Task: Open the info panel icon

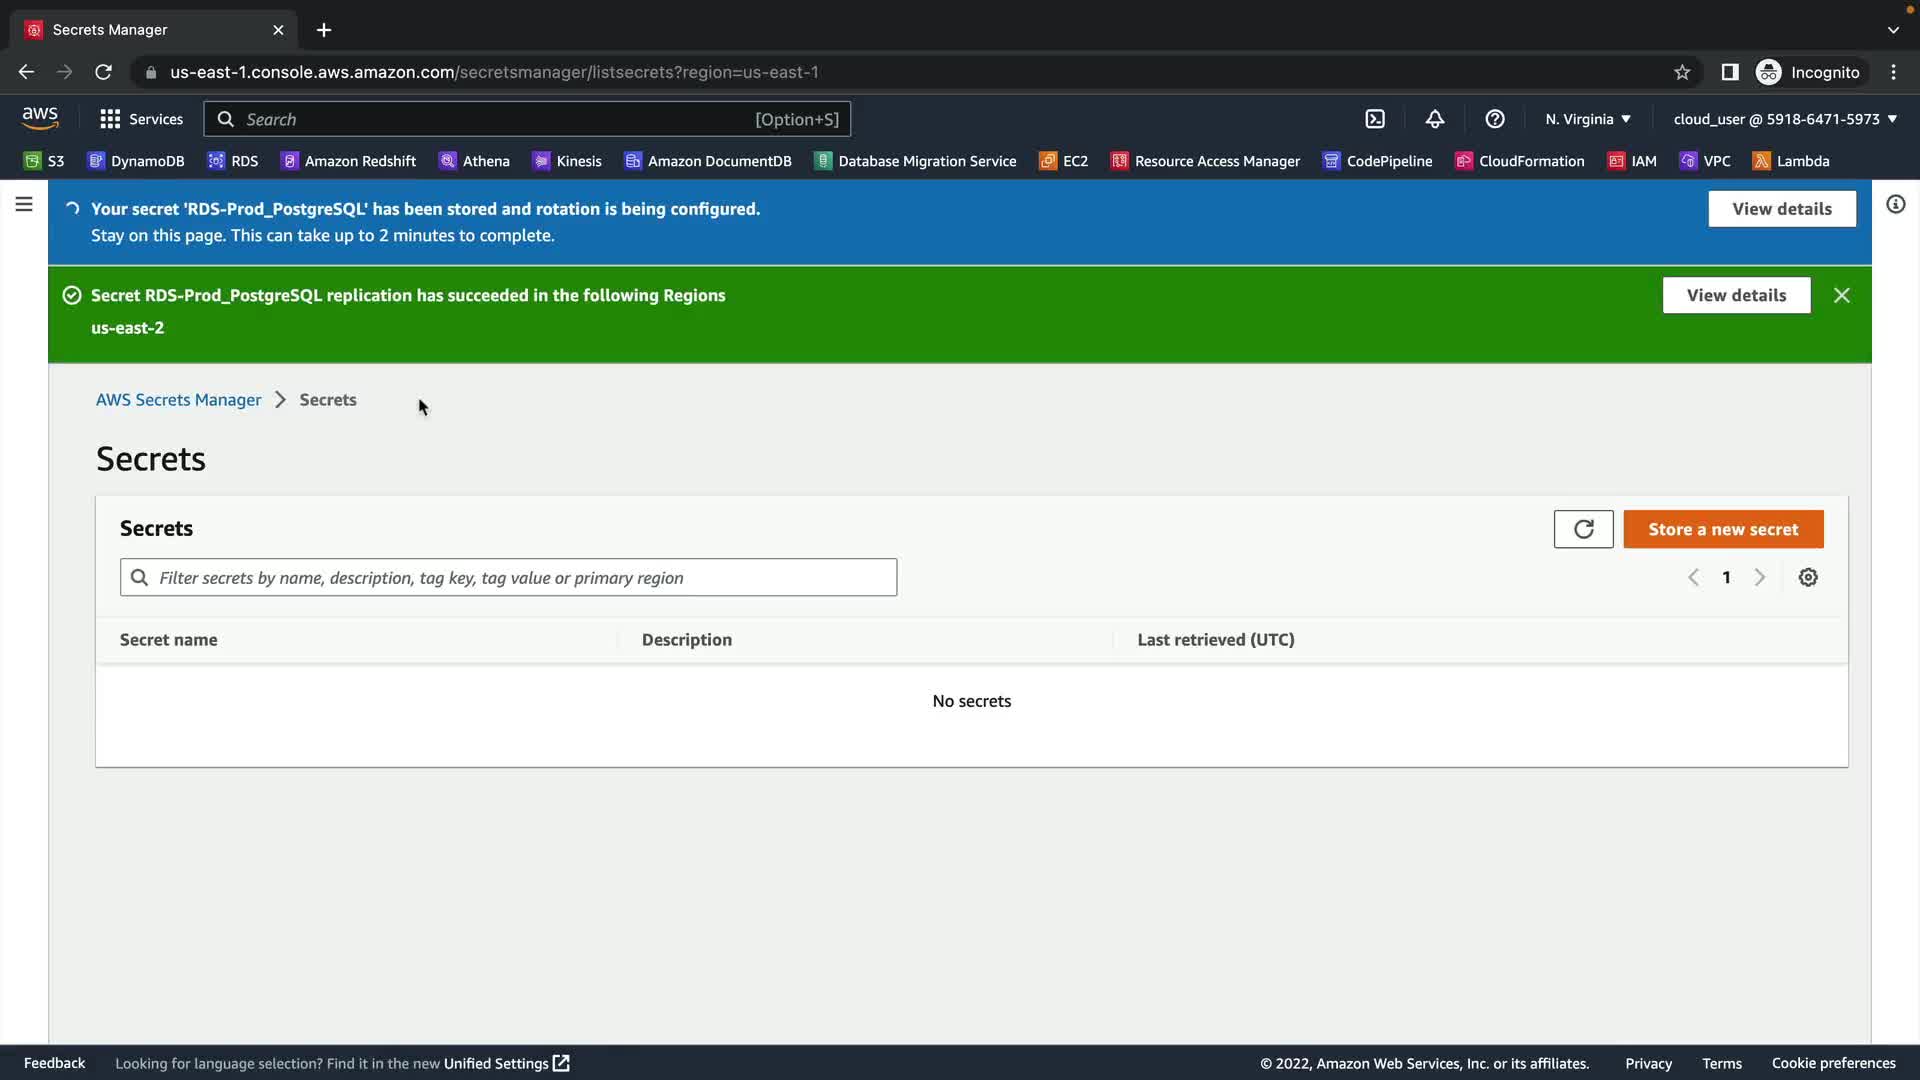Action: (1895, 205)
